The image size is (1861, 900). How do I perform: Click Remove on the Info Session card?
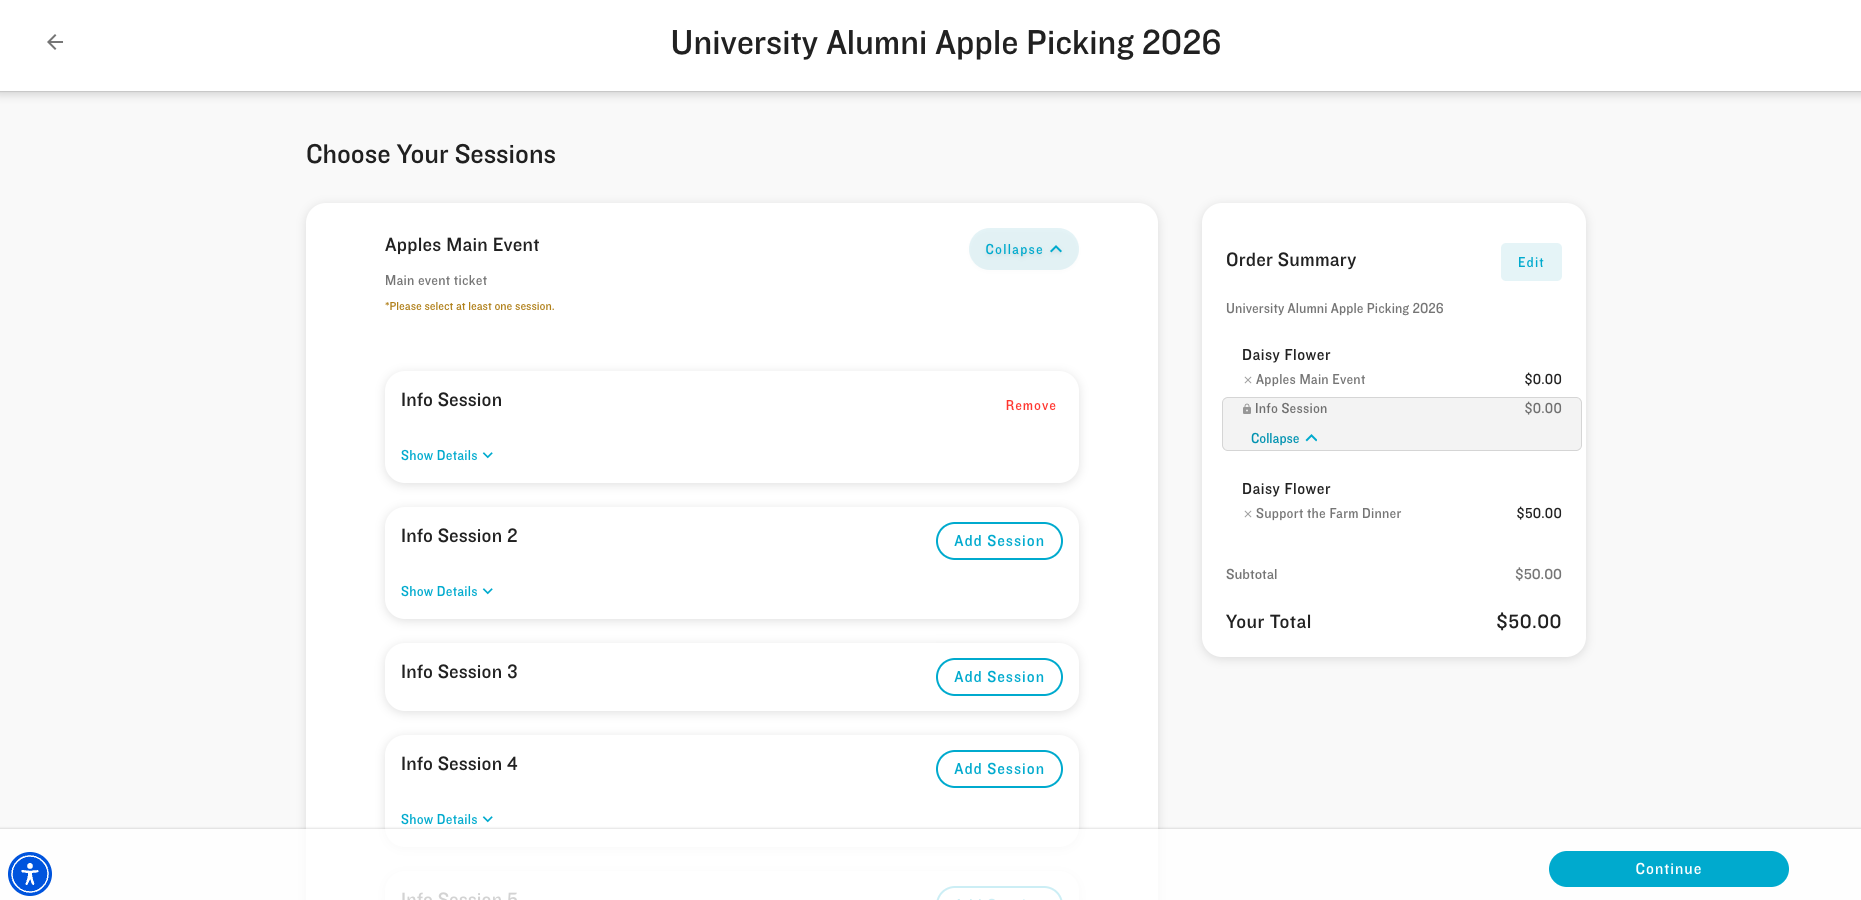[x=1030, y=405]
